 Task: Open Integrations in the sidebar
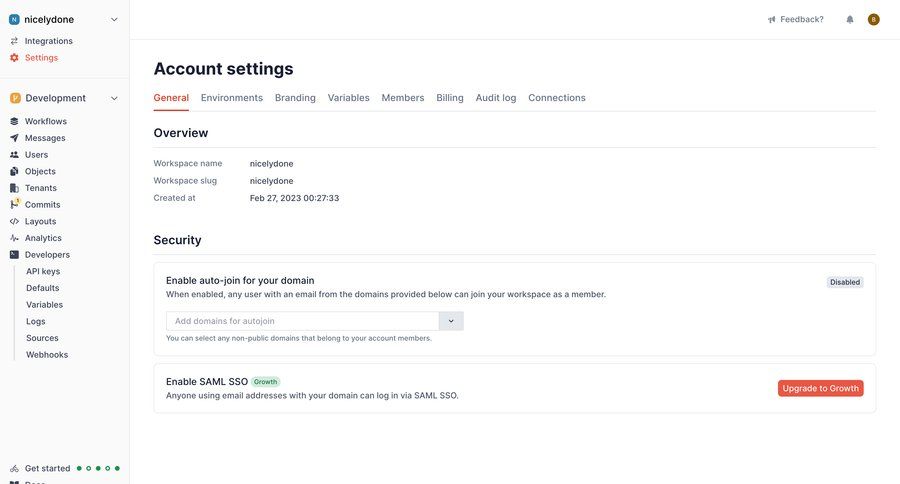(49, 41)
